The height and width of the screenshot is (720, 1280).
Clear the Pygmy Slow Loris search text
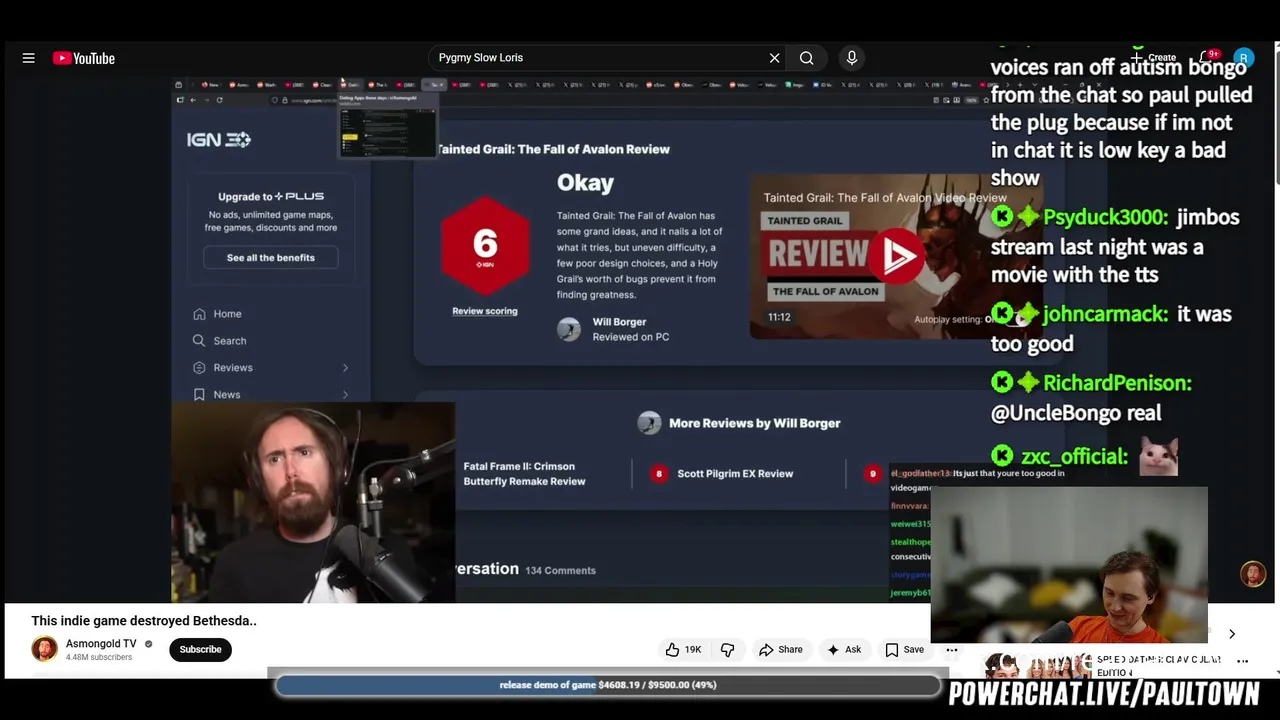coord(774,58)
